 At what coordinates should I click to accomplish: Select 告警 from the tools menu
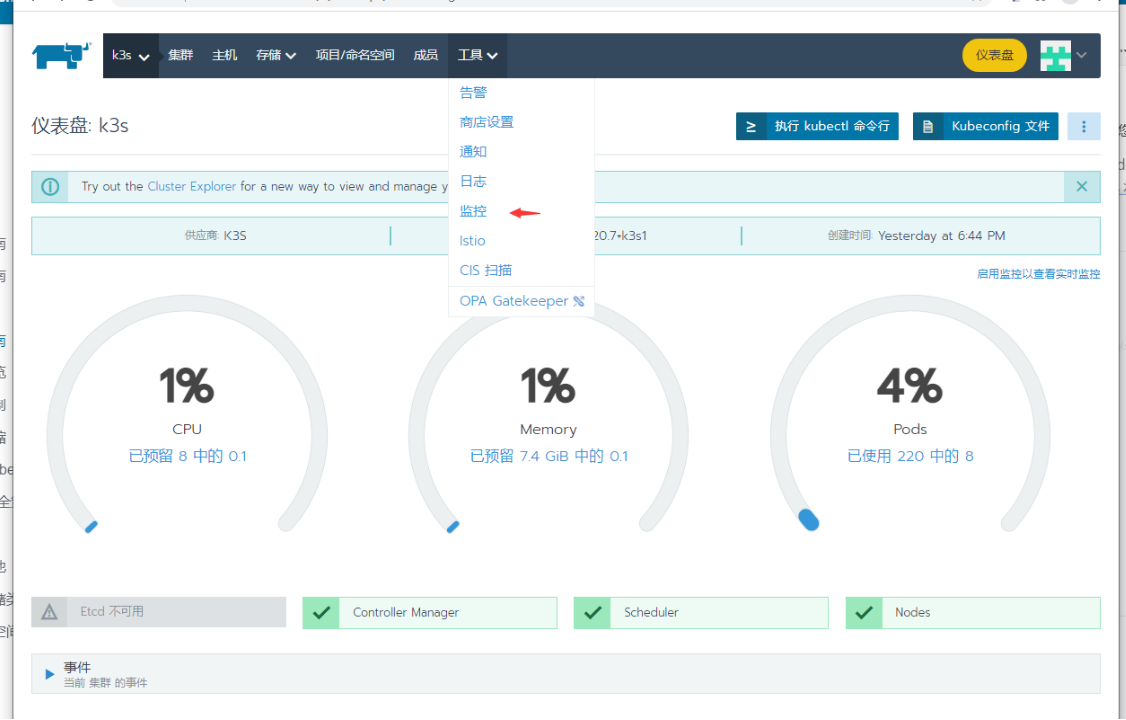pyautogui.click(x=473, y=93)
